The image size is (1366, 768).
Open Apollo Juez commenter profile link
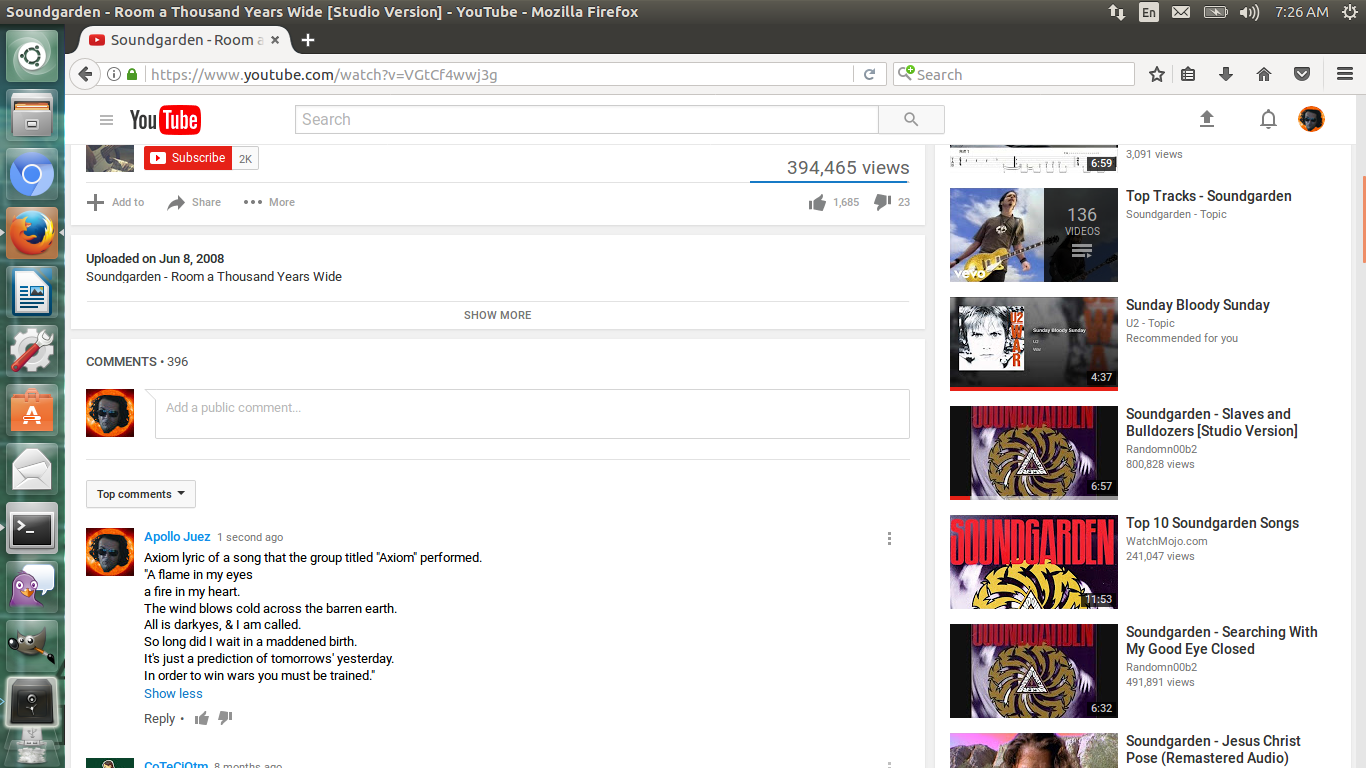click(x=177, y=537)
